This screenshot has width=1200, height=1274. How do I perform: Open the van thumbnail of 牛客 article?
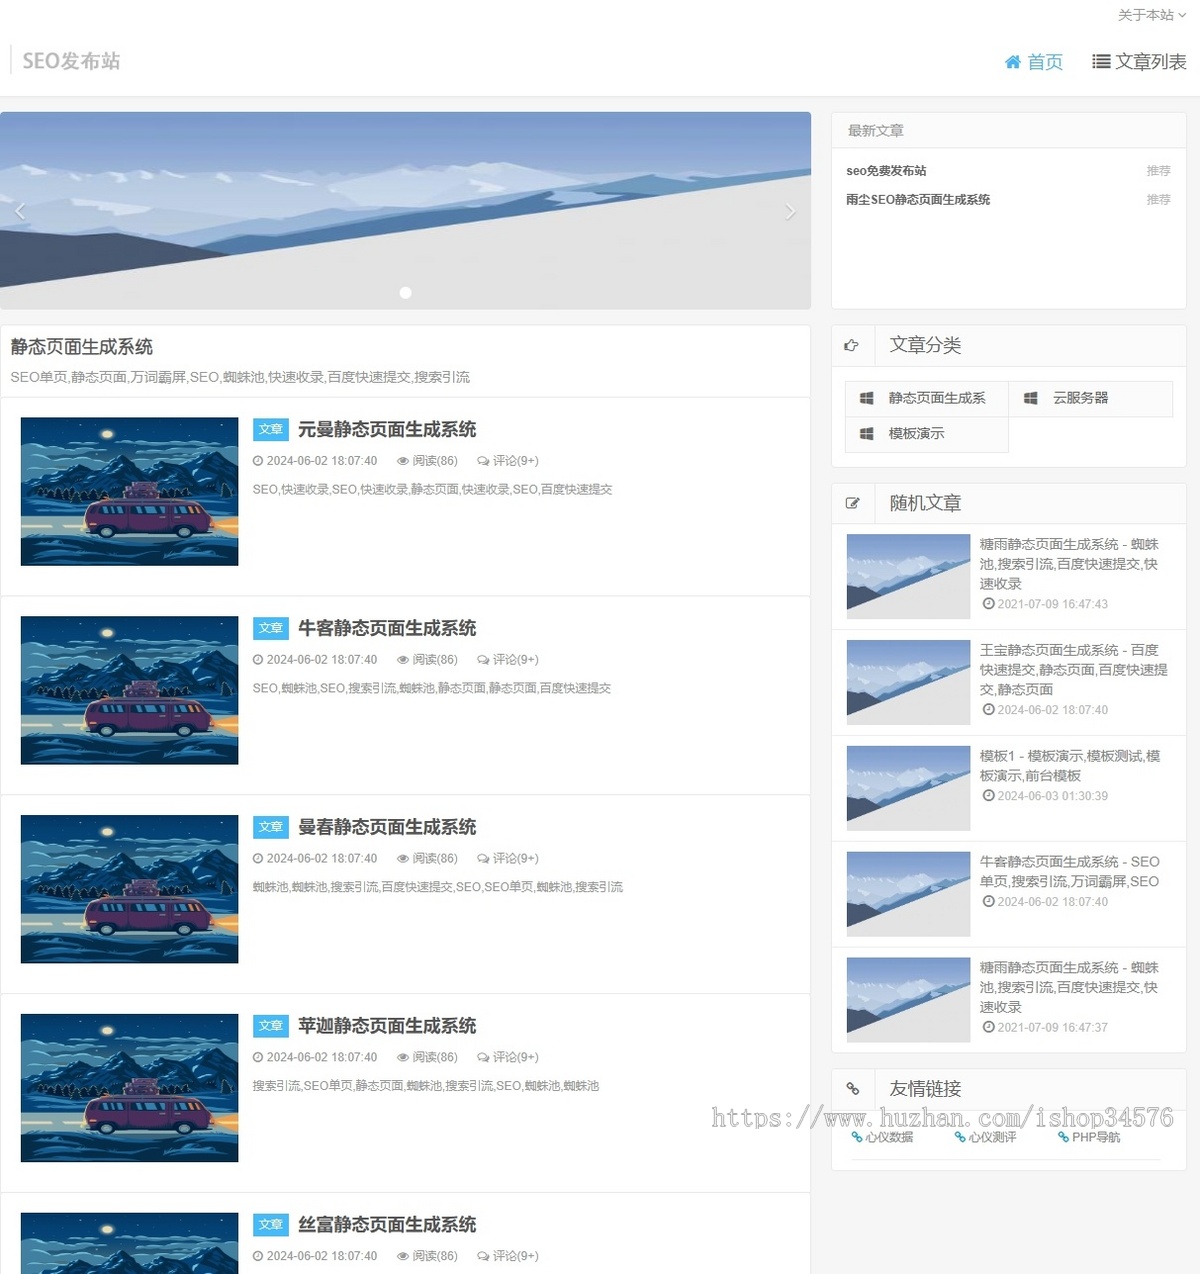(x=130, y=691)
